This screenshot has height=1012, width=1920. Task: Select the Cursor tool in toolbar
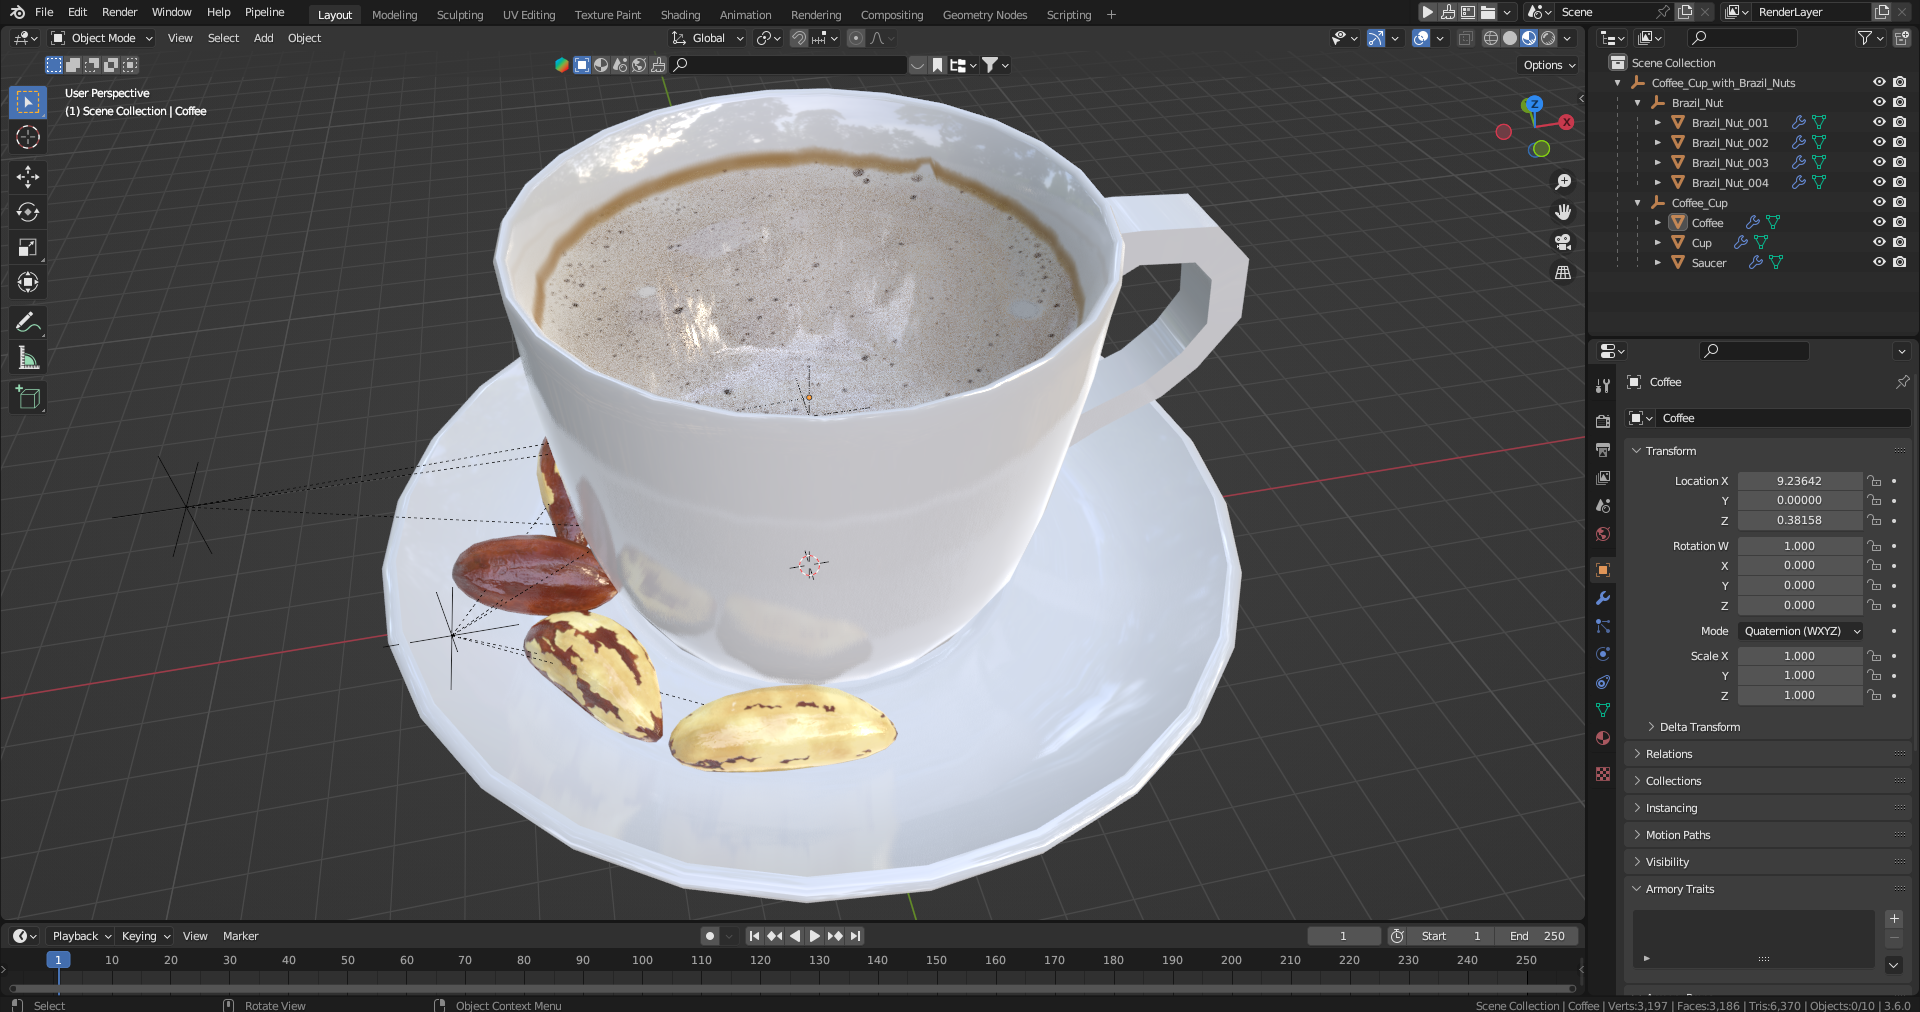(28, 137)
